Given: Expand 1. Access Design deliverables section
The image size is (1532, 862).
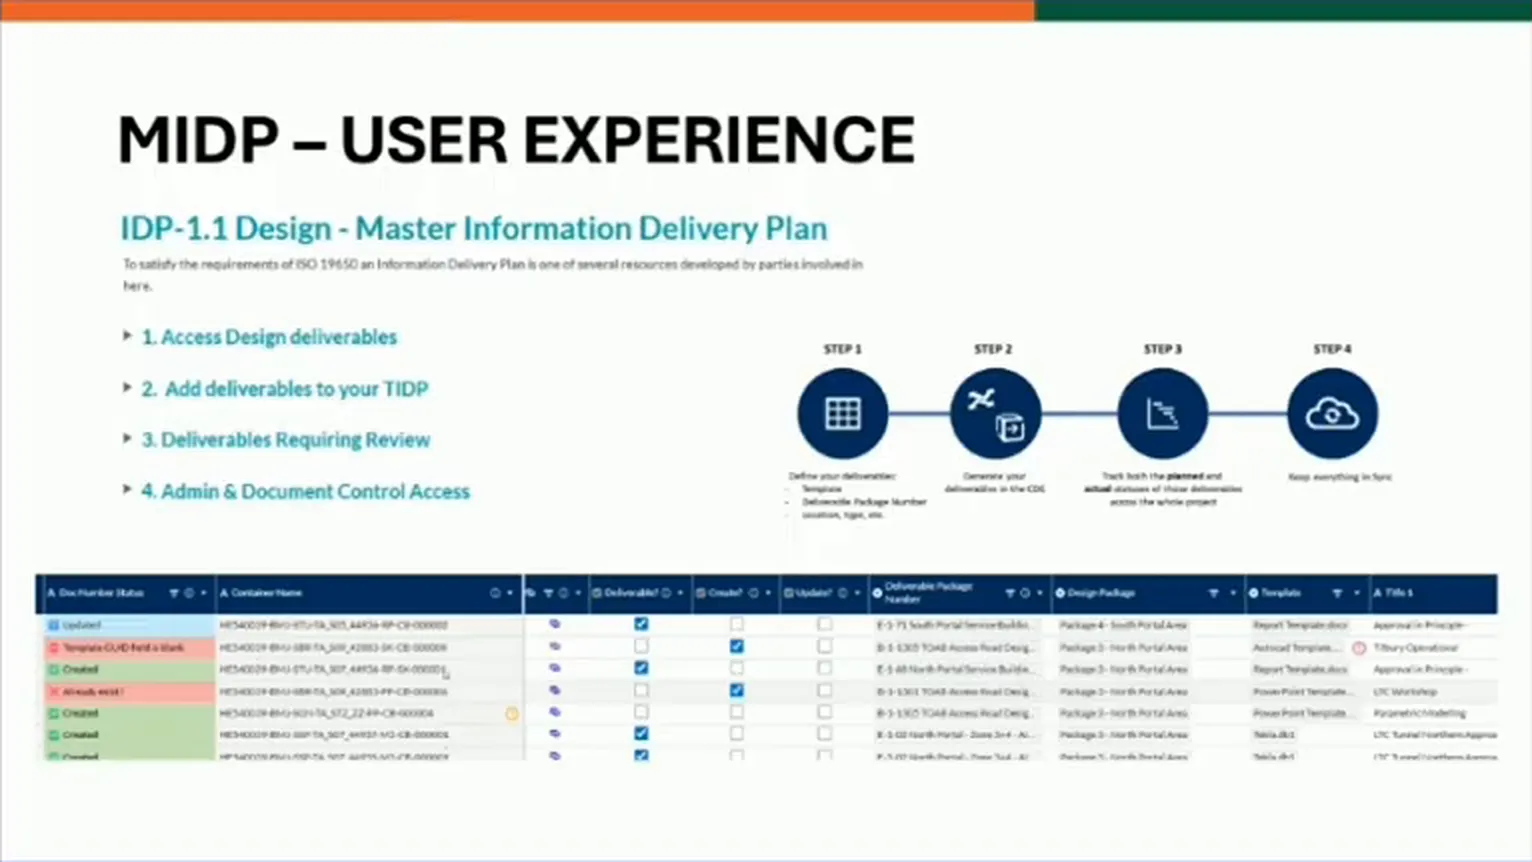Looking at the screenshot, I should click(127, 336).
